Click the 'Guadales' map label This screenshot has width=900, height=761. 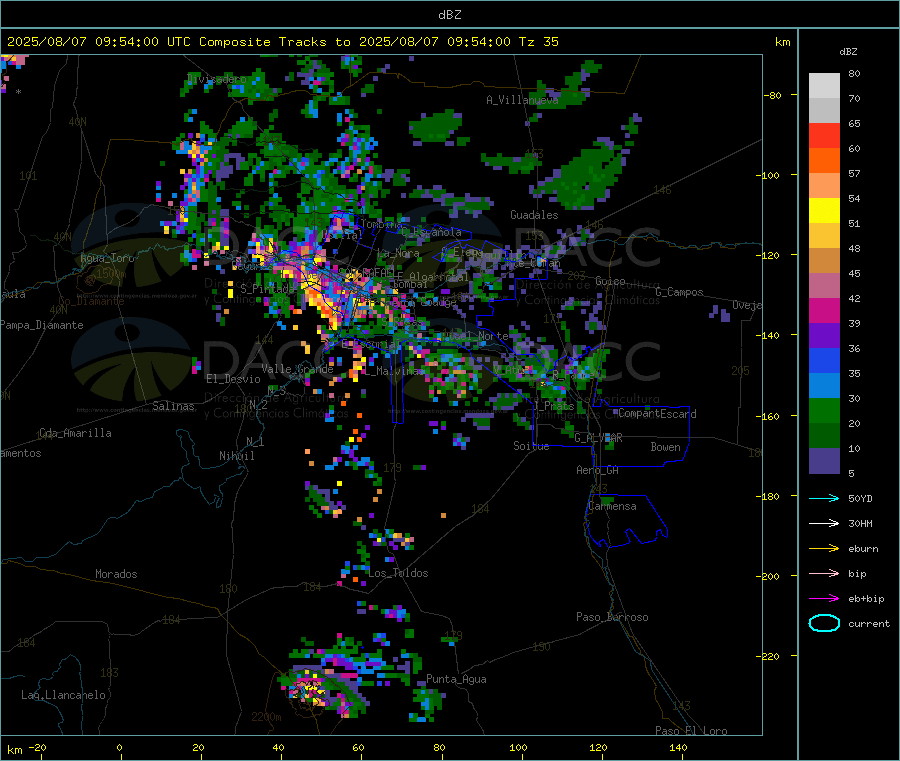coord(534,215)
